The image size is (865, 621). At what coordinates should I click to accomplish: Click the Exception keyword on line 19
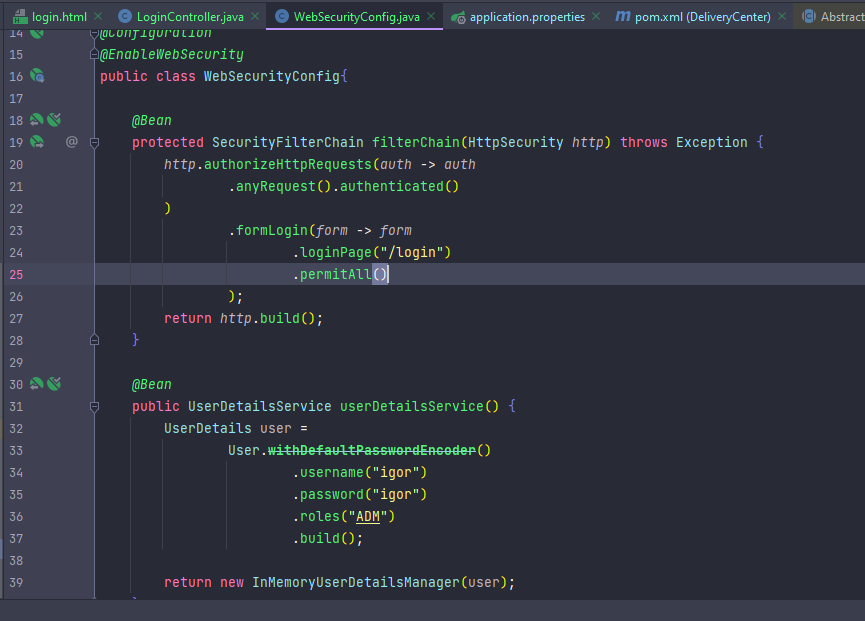pyautogui.click(x=712, y=142)
